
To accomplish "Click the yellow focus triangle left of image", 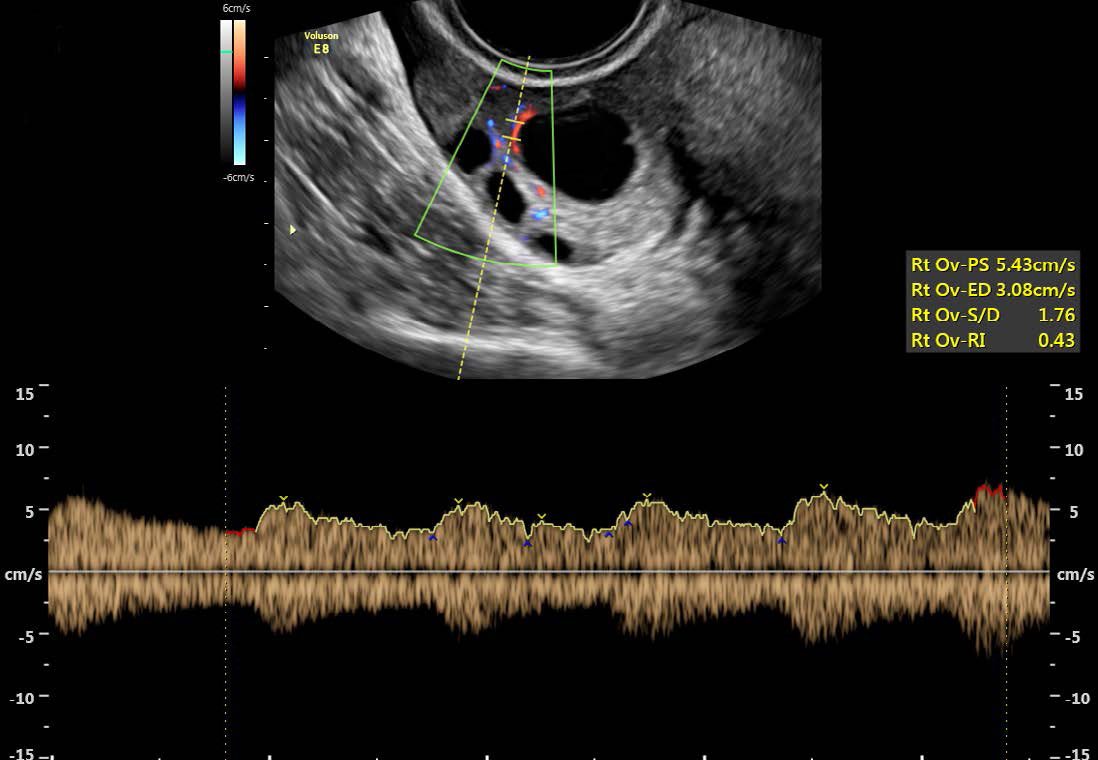I will [292, 229].
